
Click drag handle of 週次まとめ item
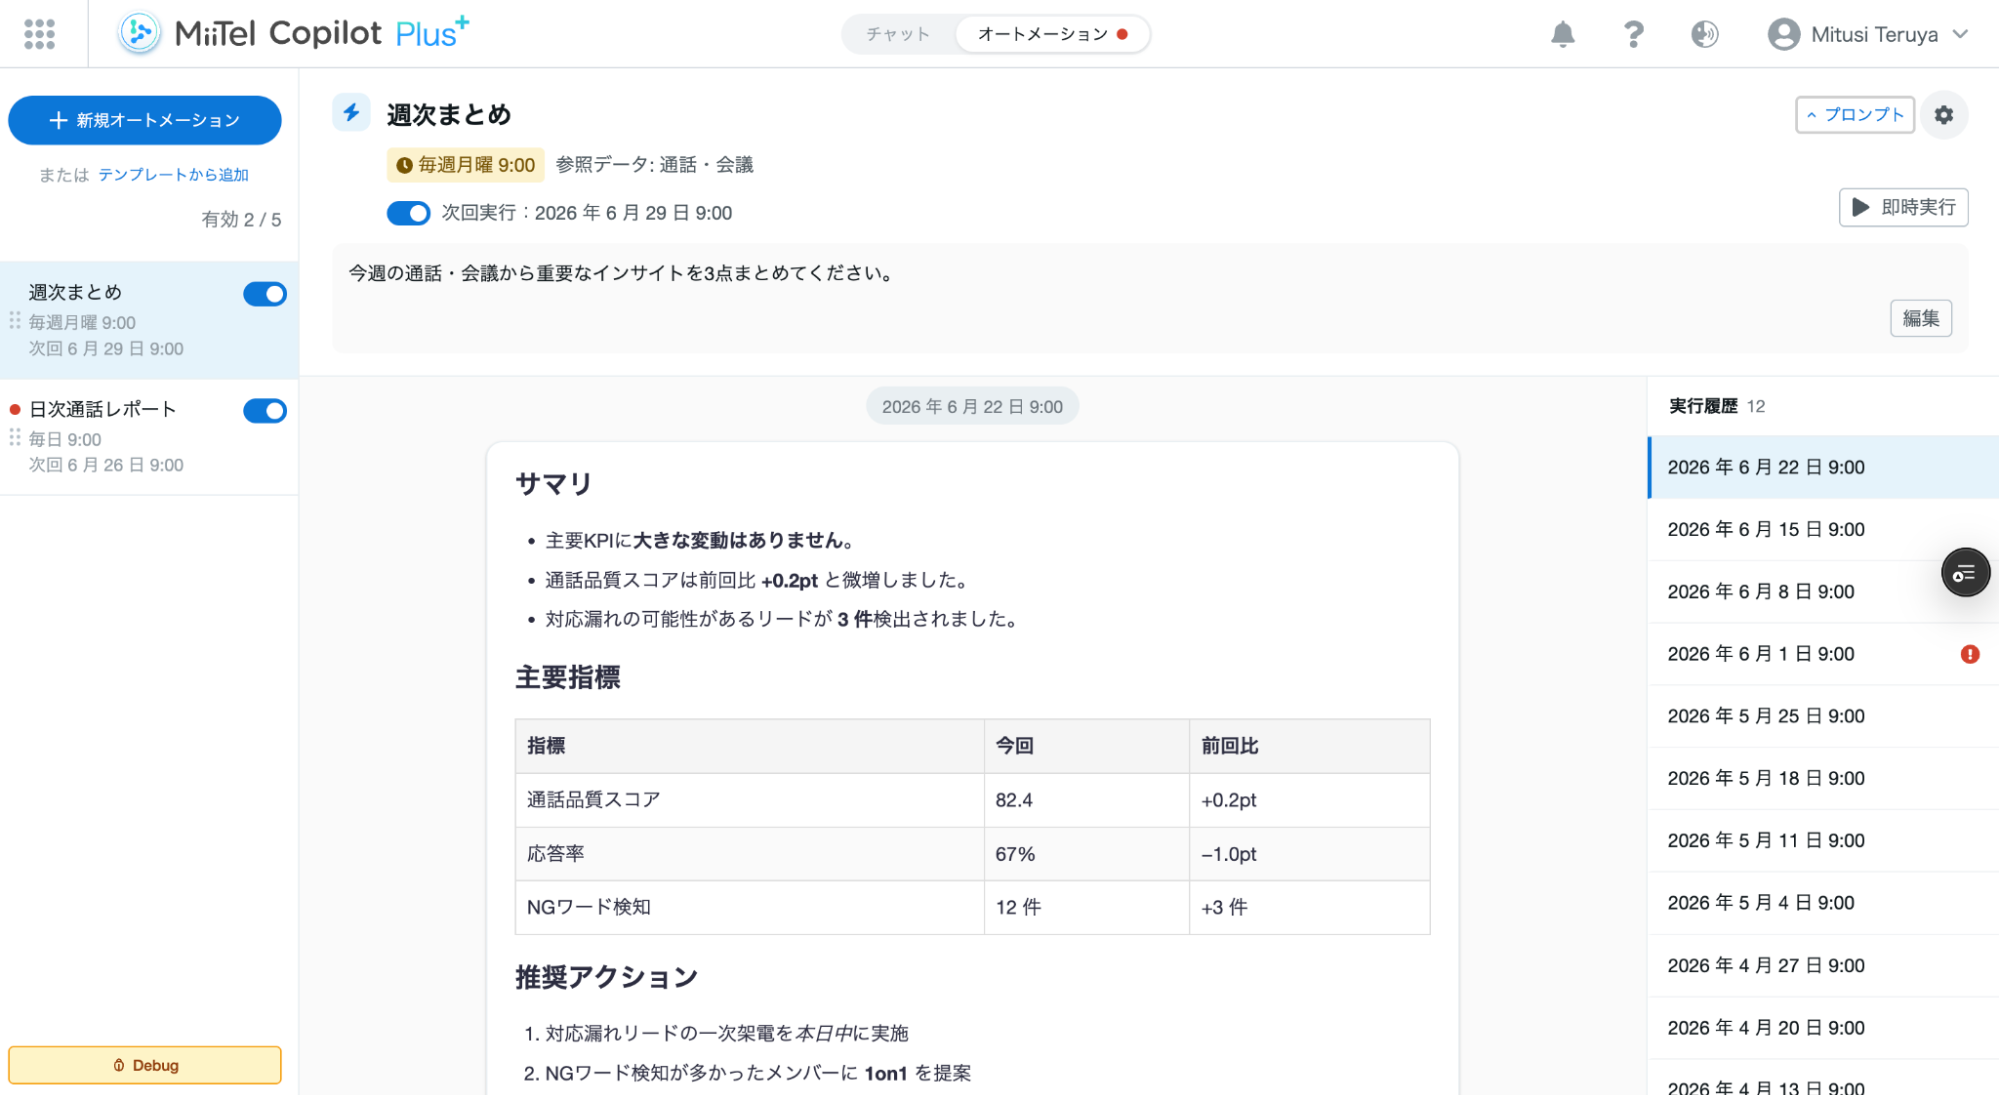click(x=15, y=321)
